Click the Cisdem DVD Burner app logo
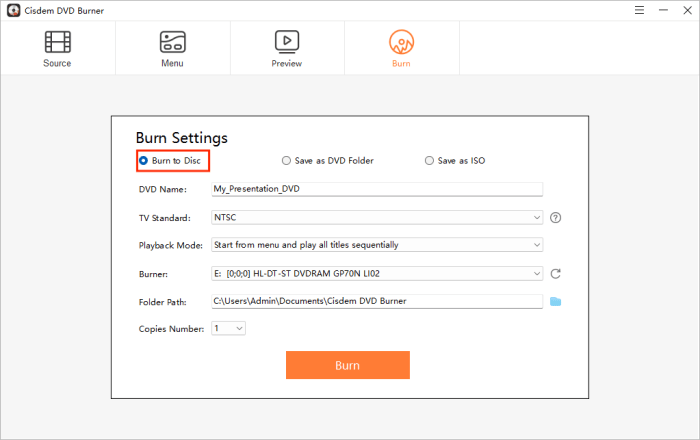Image resolution: width=700 pixels, height=440 pixels. click(x=12, y=10)
